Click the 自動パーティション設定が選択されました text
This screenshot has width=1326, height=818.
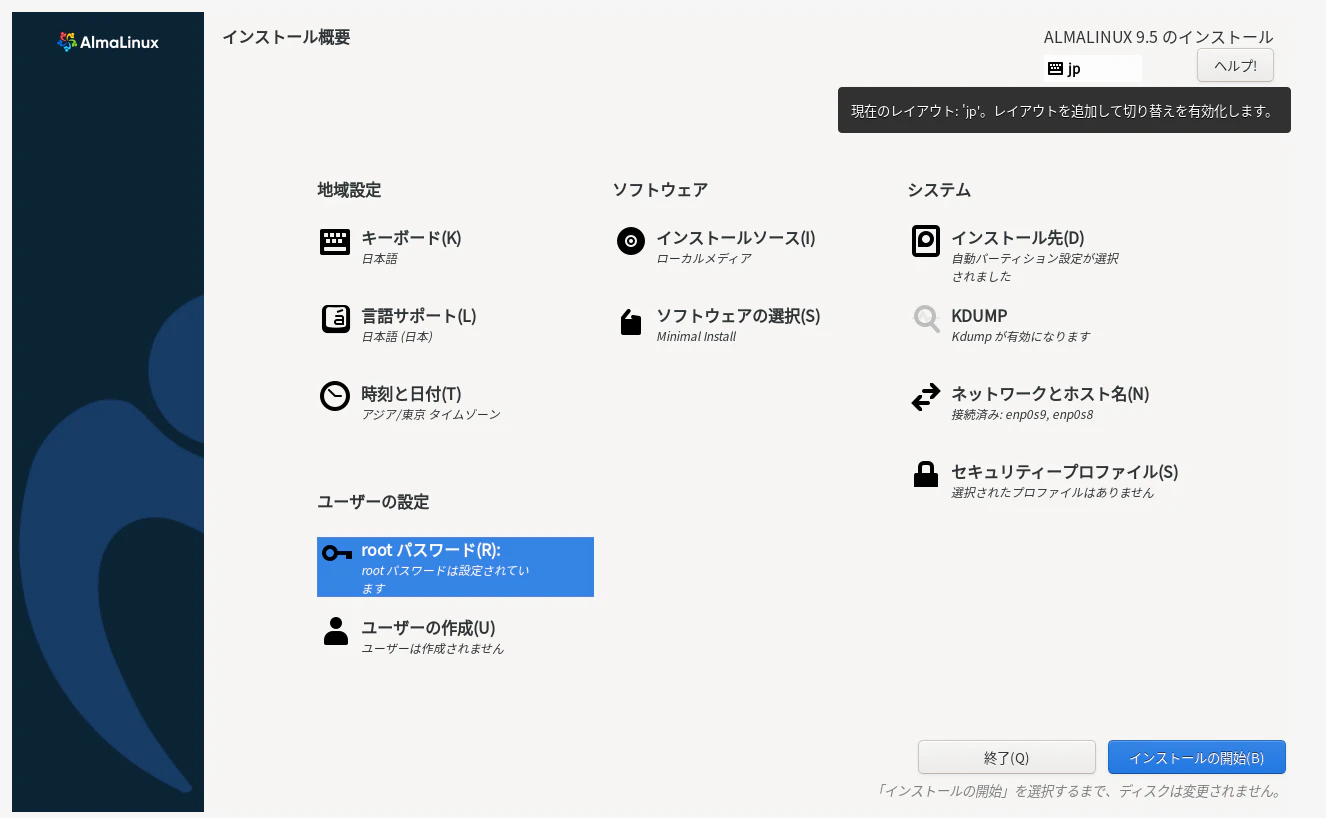coord(1035,268)
